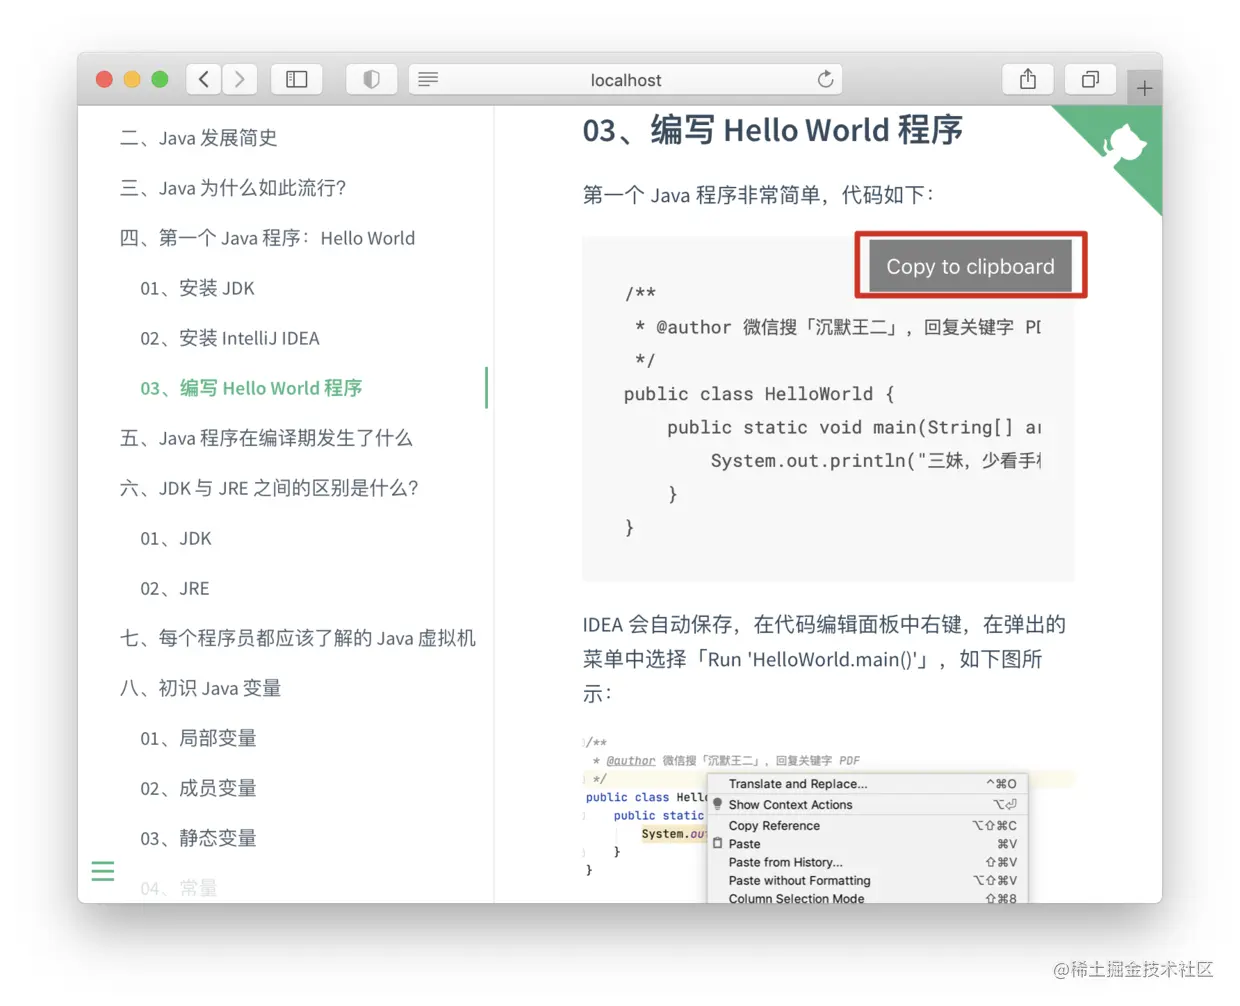Go to 01、局部变量 entry
Viewport: 1240px width, 1006px height.
pyautogui.click(x=198, y=738)
